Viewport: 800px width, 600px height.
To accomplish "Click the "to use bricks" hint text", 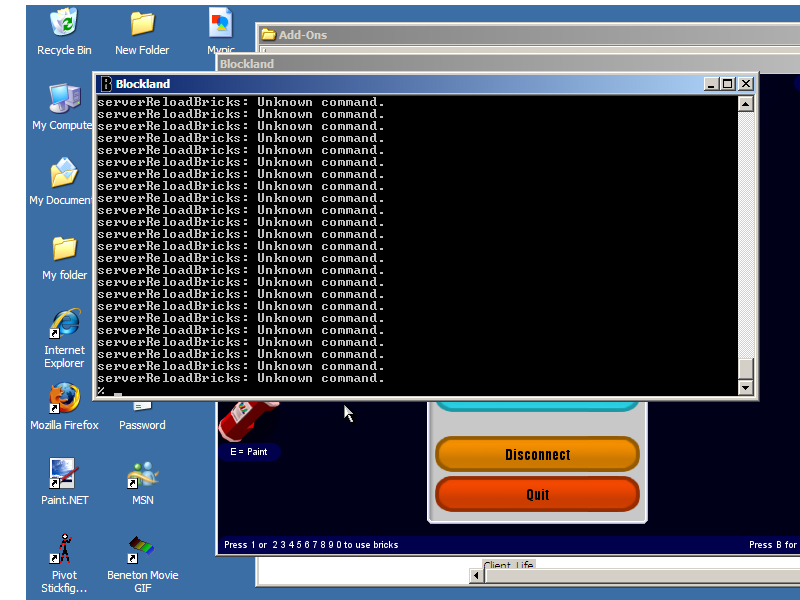I will pos(371,545).
